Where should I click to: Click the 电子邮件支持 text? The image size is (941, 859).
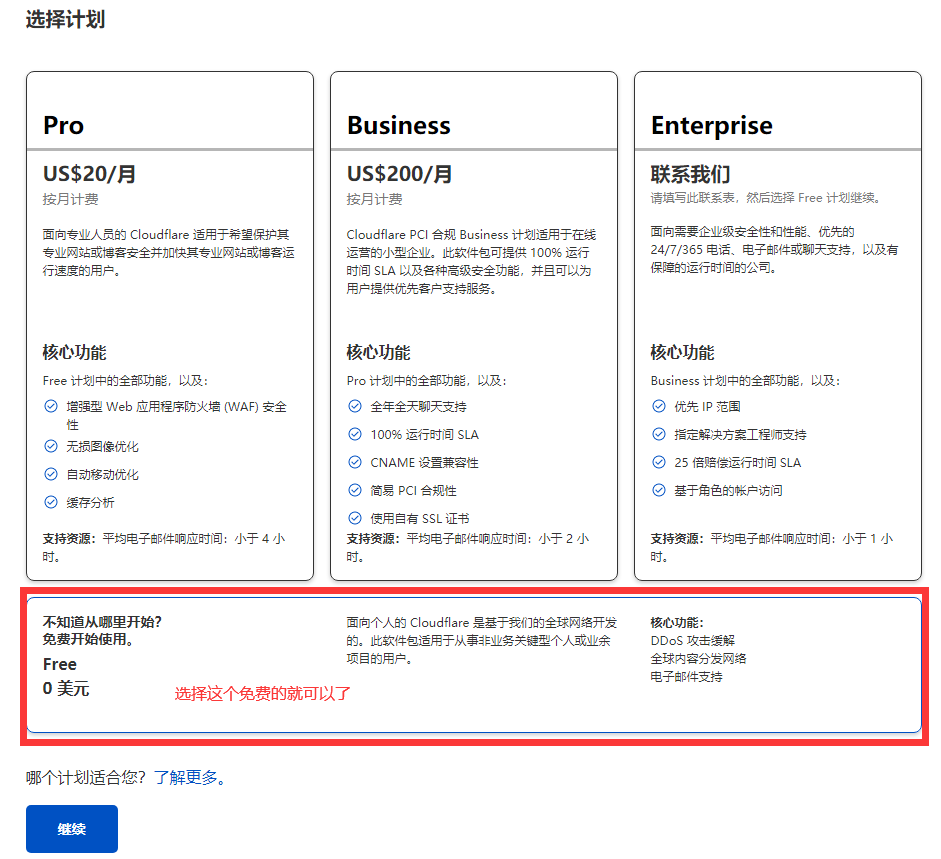point(687,677)
